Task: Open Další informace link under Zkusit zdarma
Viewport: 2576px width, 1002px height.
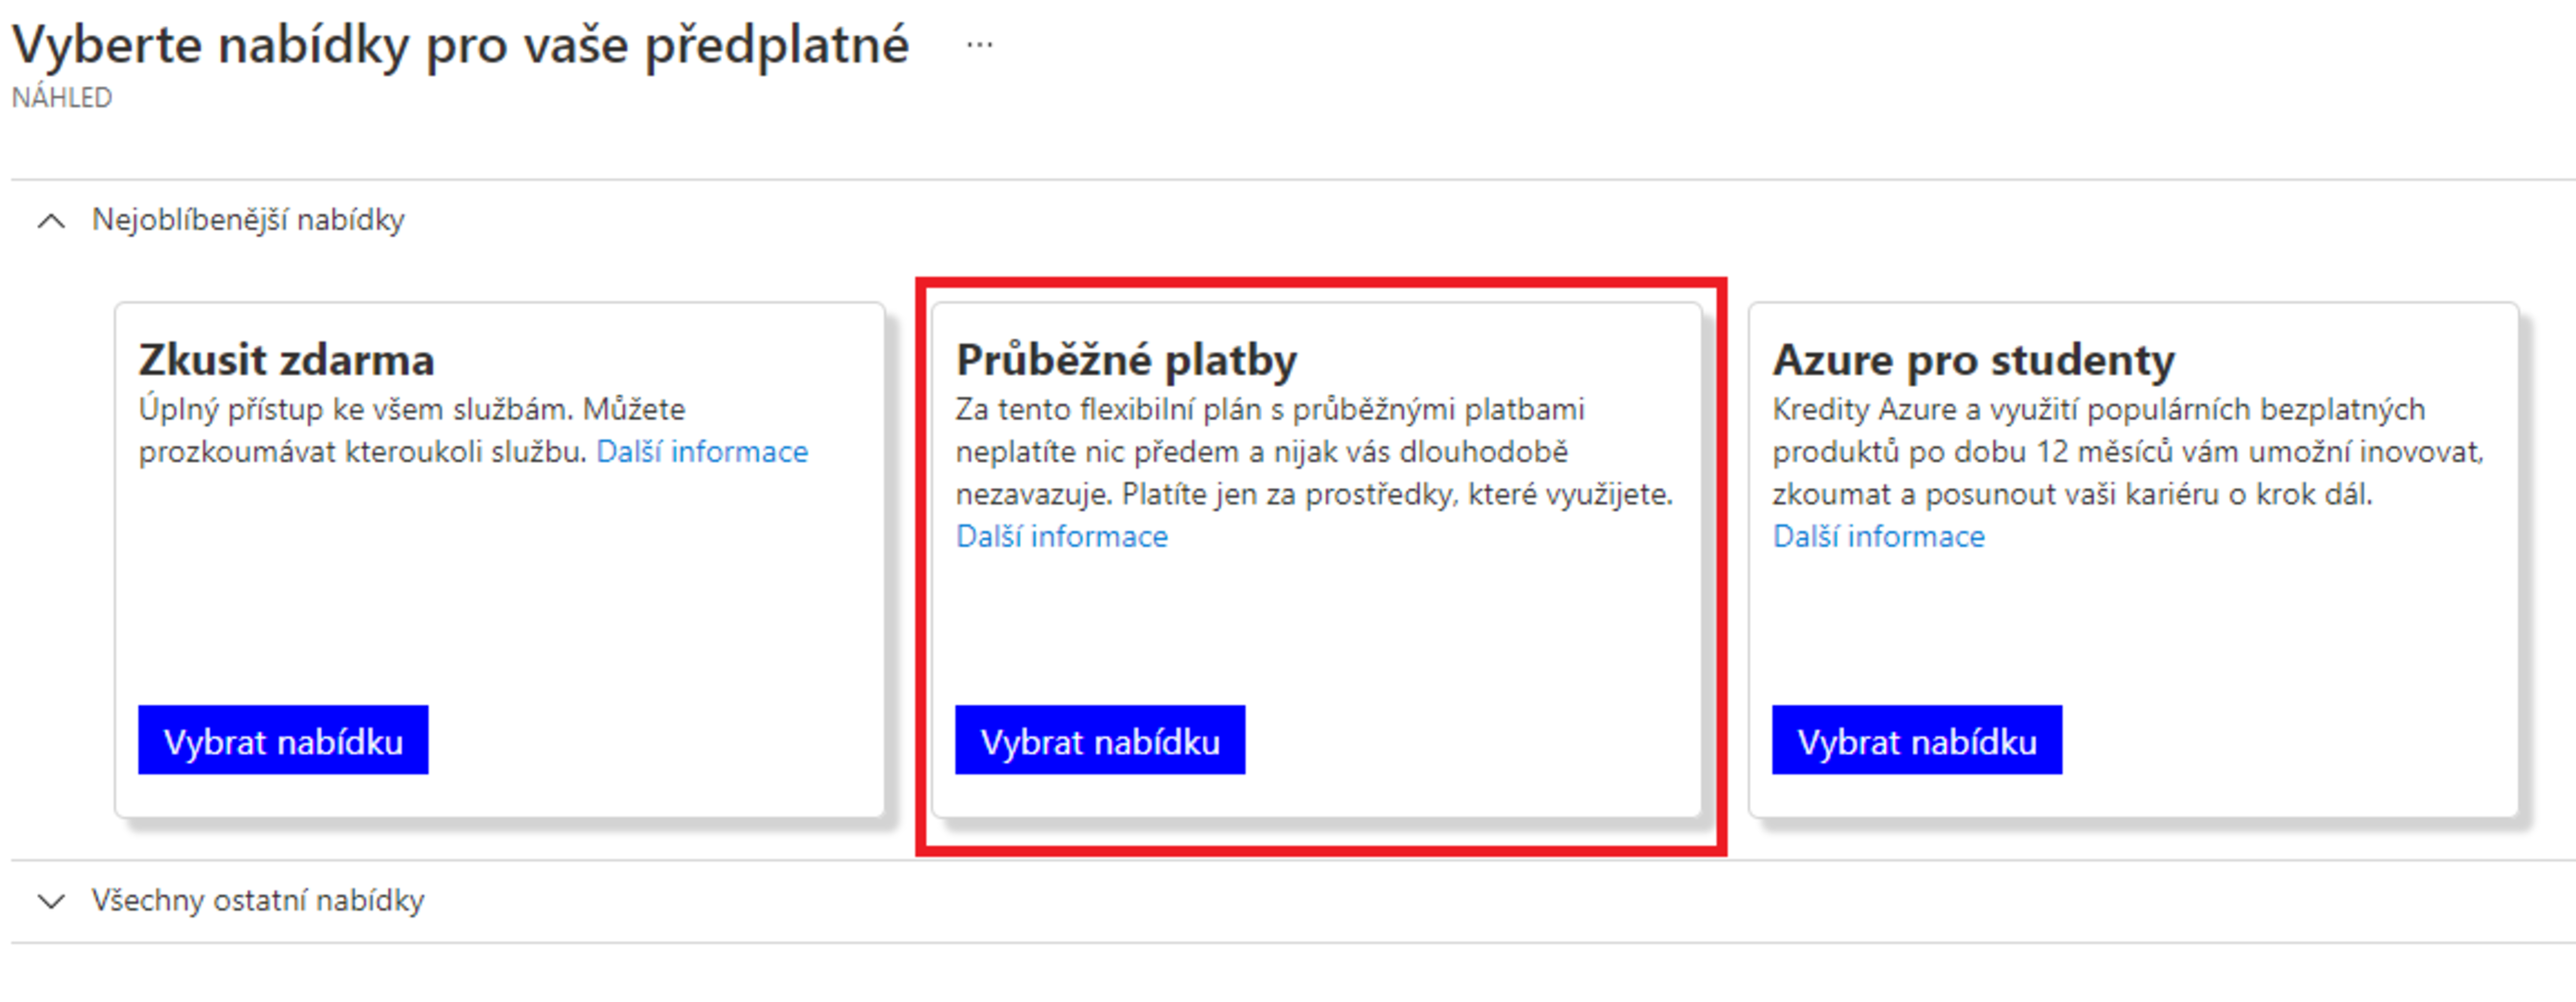Action: point(702,452)
